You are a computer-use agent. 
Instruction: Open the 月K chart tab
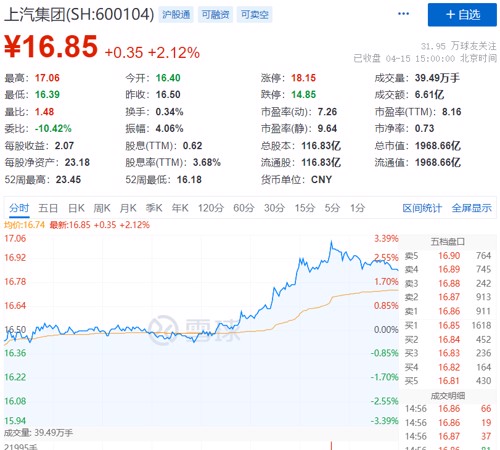point(128,208)
